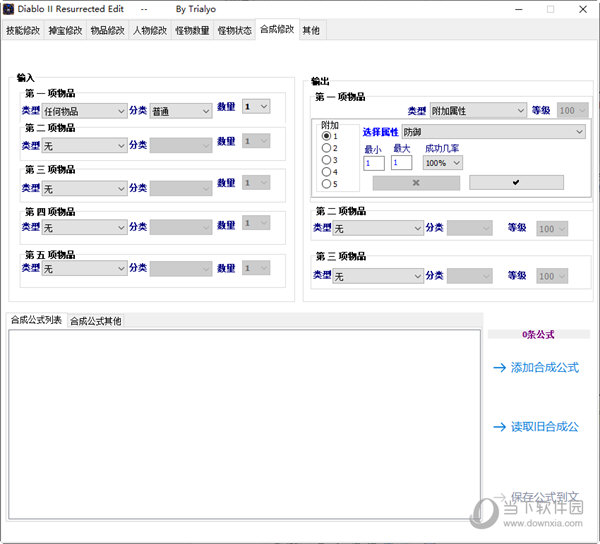Click the 最小 value input field
Screen dimensions: 600x544
click(x=374, y=163)
